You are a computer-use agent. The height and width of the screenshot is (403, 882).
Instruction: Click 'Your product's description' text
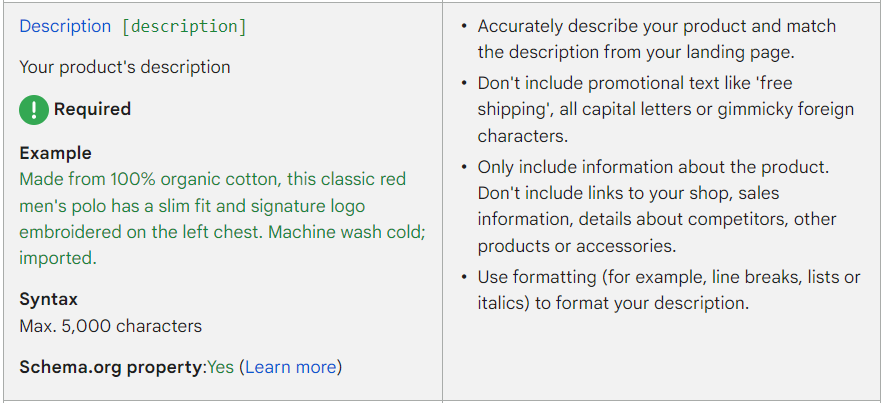click(x=125, y=68)
